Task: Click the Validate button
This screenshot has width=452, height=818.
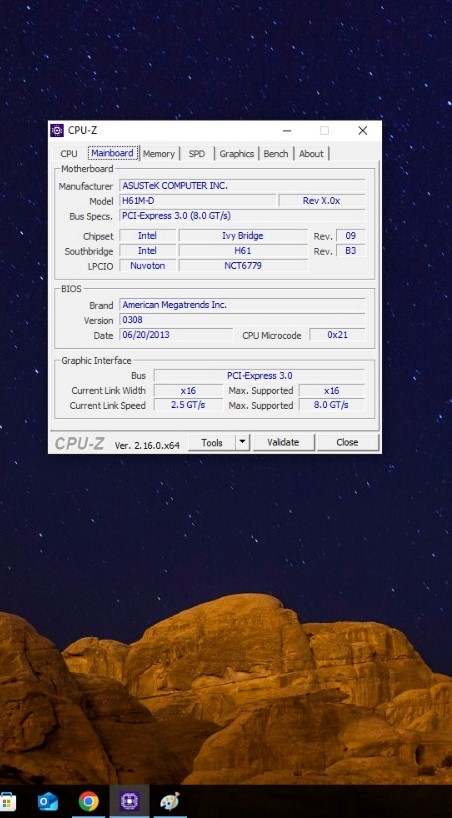Action: pyautogui.click(x=283, y=442)
